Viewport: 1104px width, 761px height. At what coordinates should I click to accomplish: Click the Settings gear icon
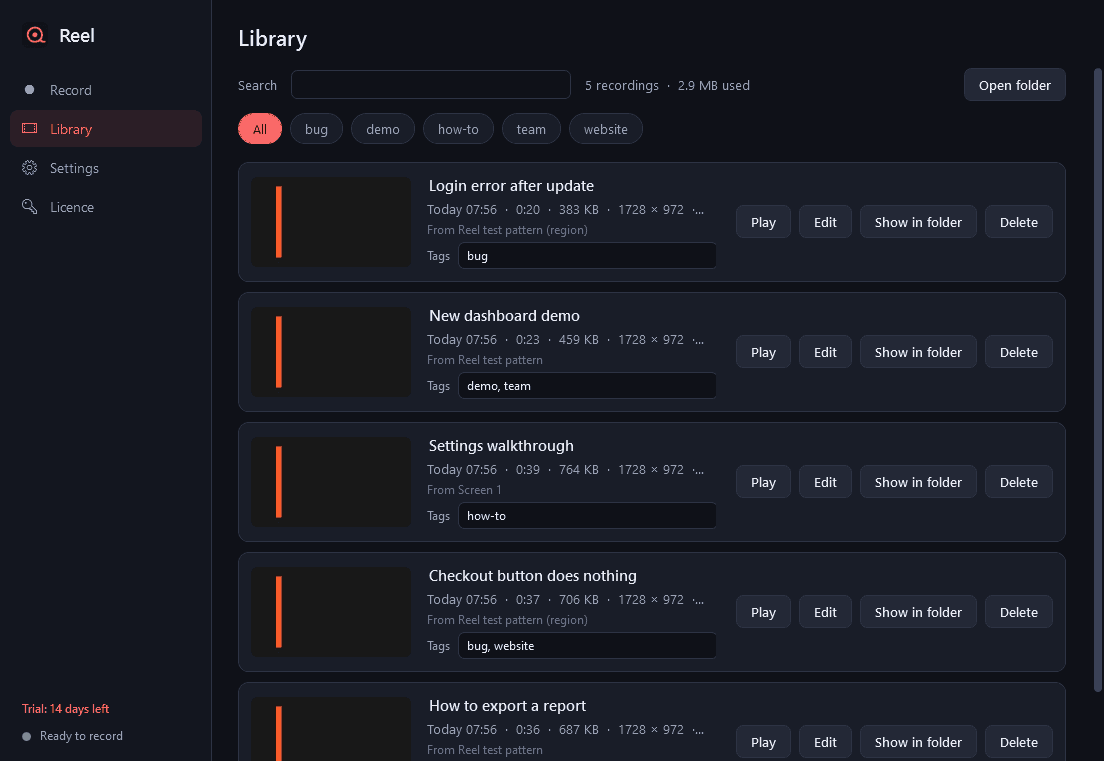30,168
